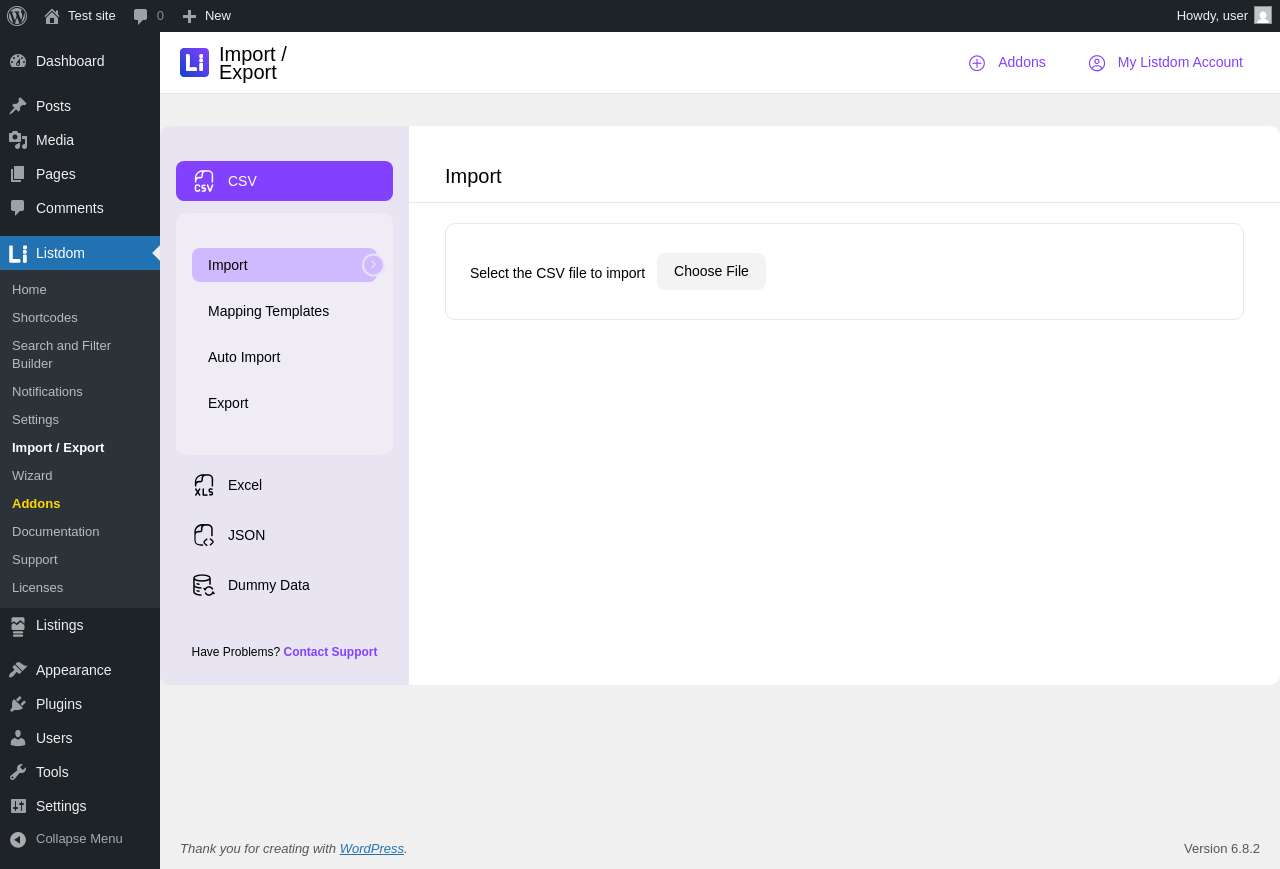Click the Test site label
Image resolution: width=1280 pixels, height=869 pixels.
92,16
